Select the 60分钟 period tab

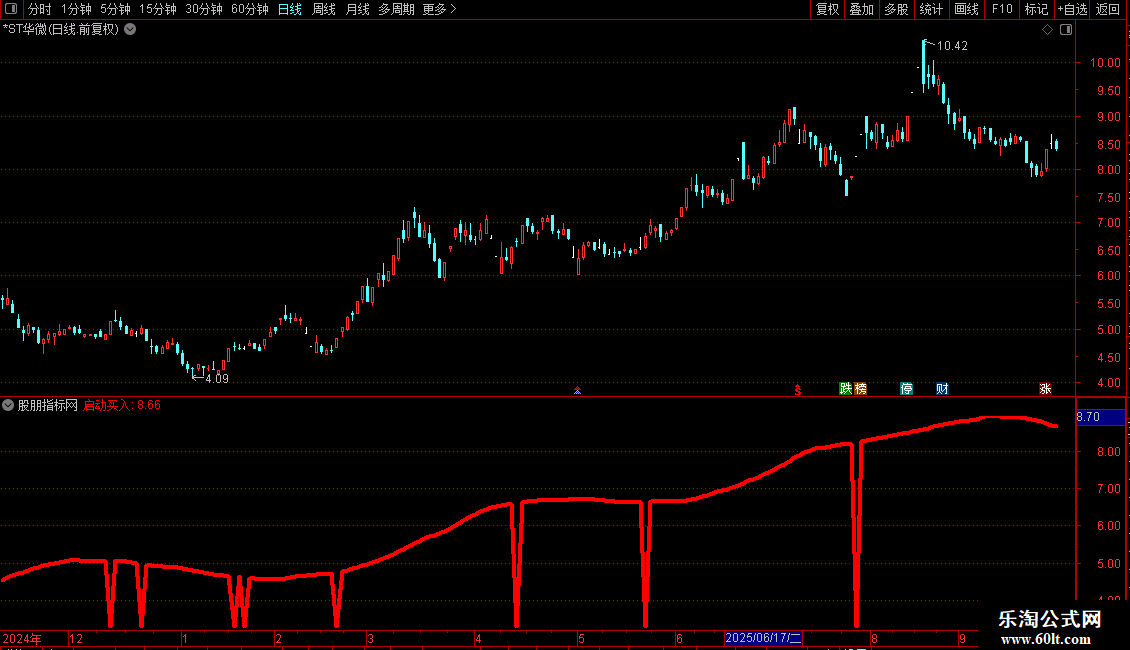click(x=249, y=9)
